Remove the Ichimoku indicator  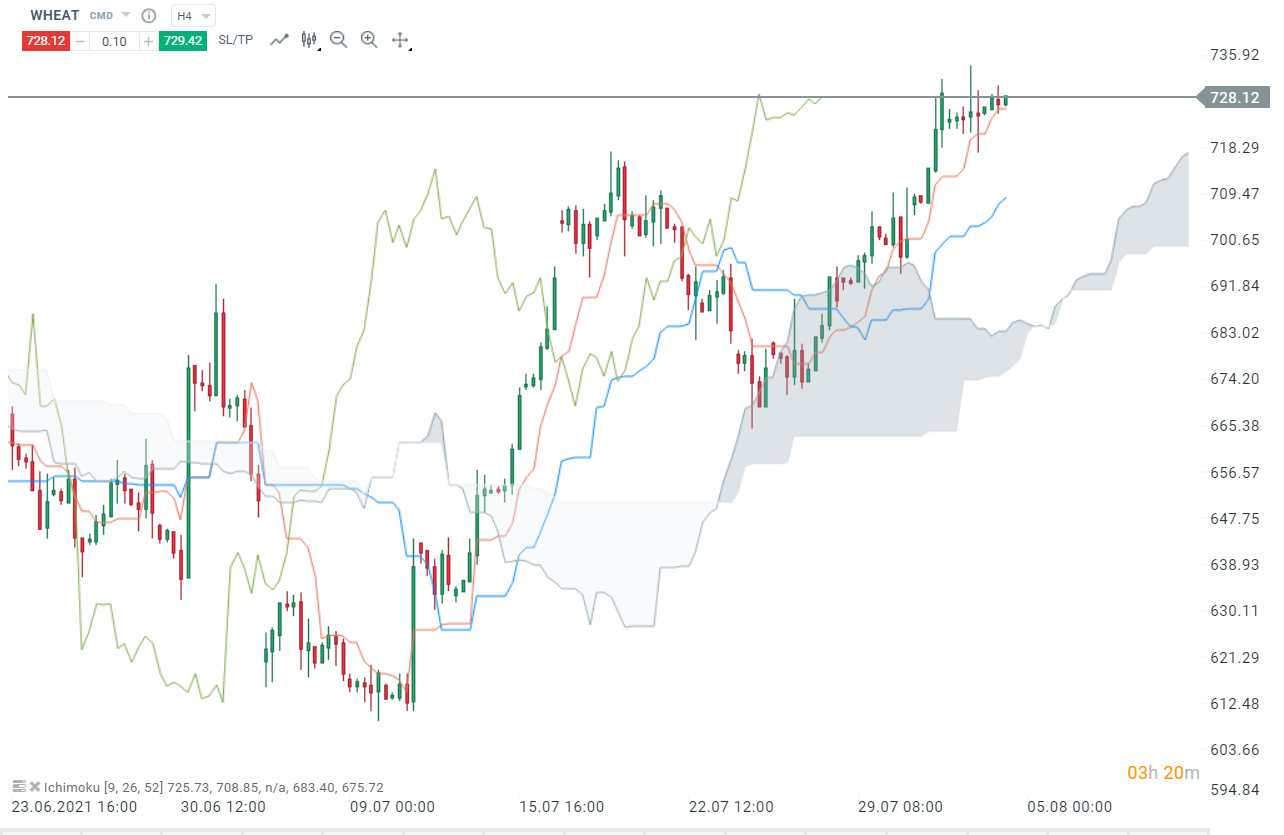[x=35, y=787]
